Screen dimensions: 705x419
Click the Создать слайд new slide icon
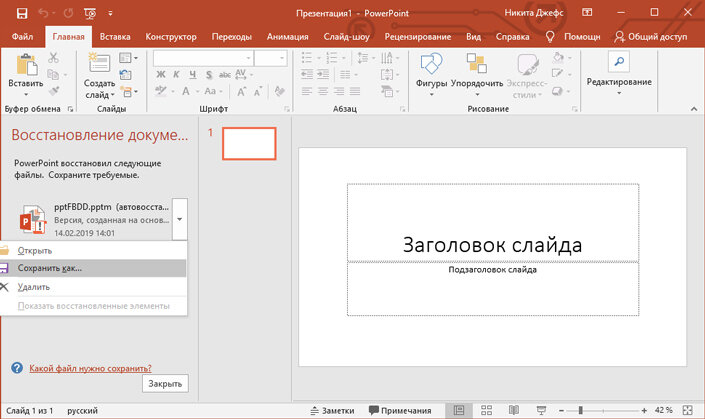99,62
